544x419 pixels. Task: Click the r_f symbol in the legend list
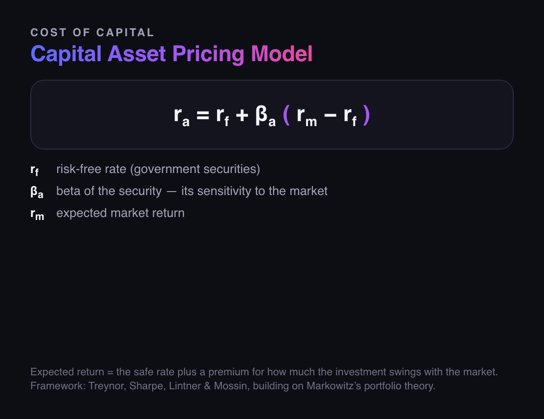35,170
